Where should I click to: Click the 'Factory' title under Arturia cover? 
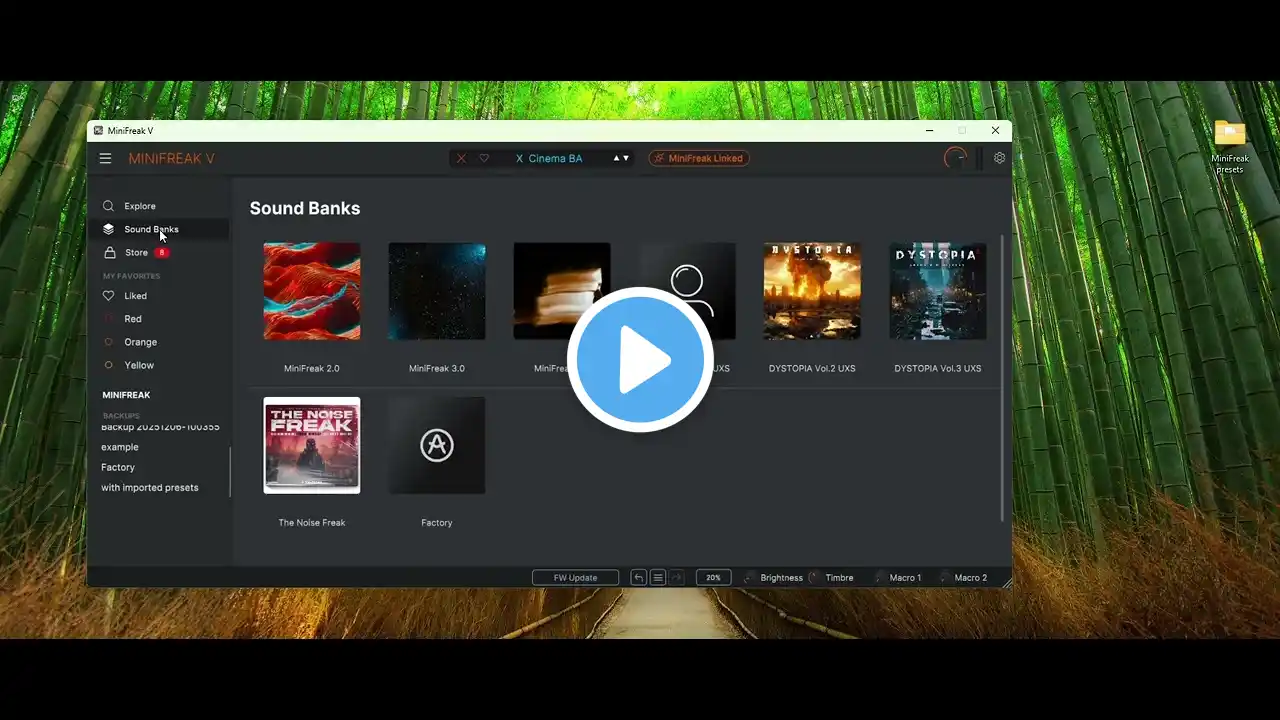click(x=437, y=523)
